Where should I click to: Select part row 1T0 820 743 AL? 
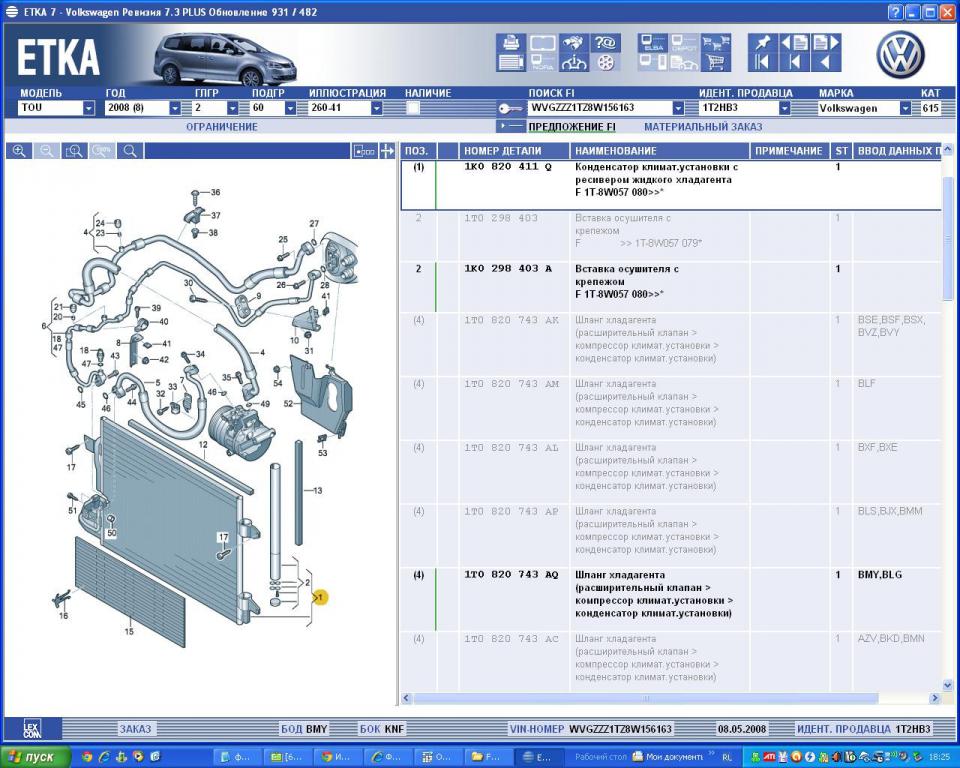[671, 472]
